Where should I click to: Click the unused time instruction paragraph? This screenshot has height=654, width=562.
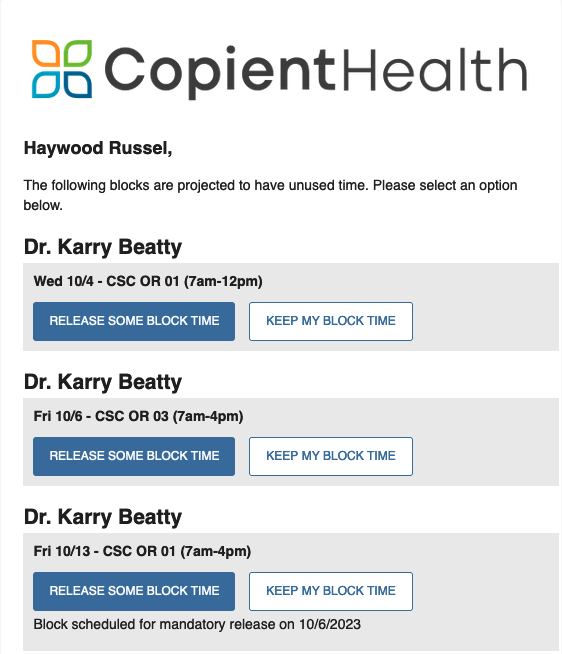(270, 195)
